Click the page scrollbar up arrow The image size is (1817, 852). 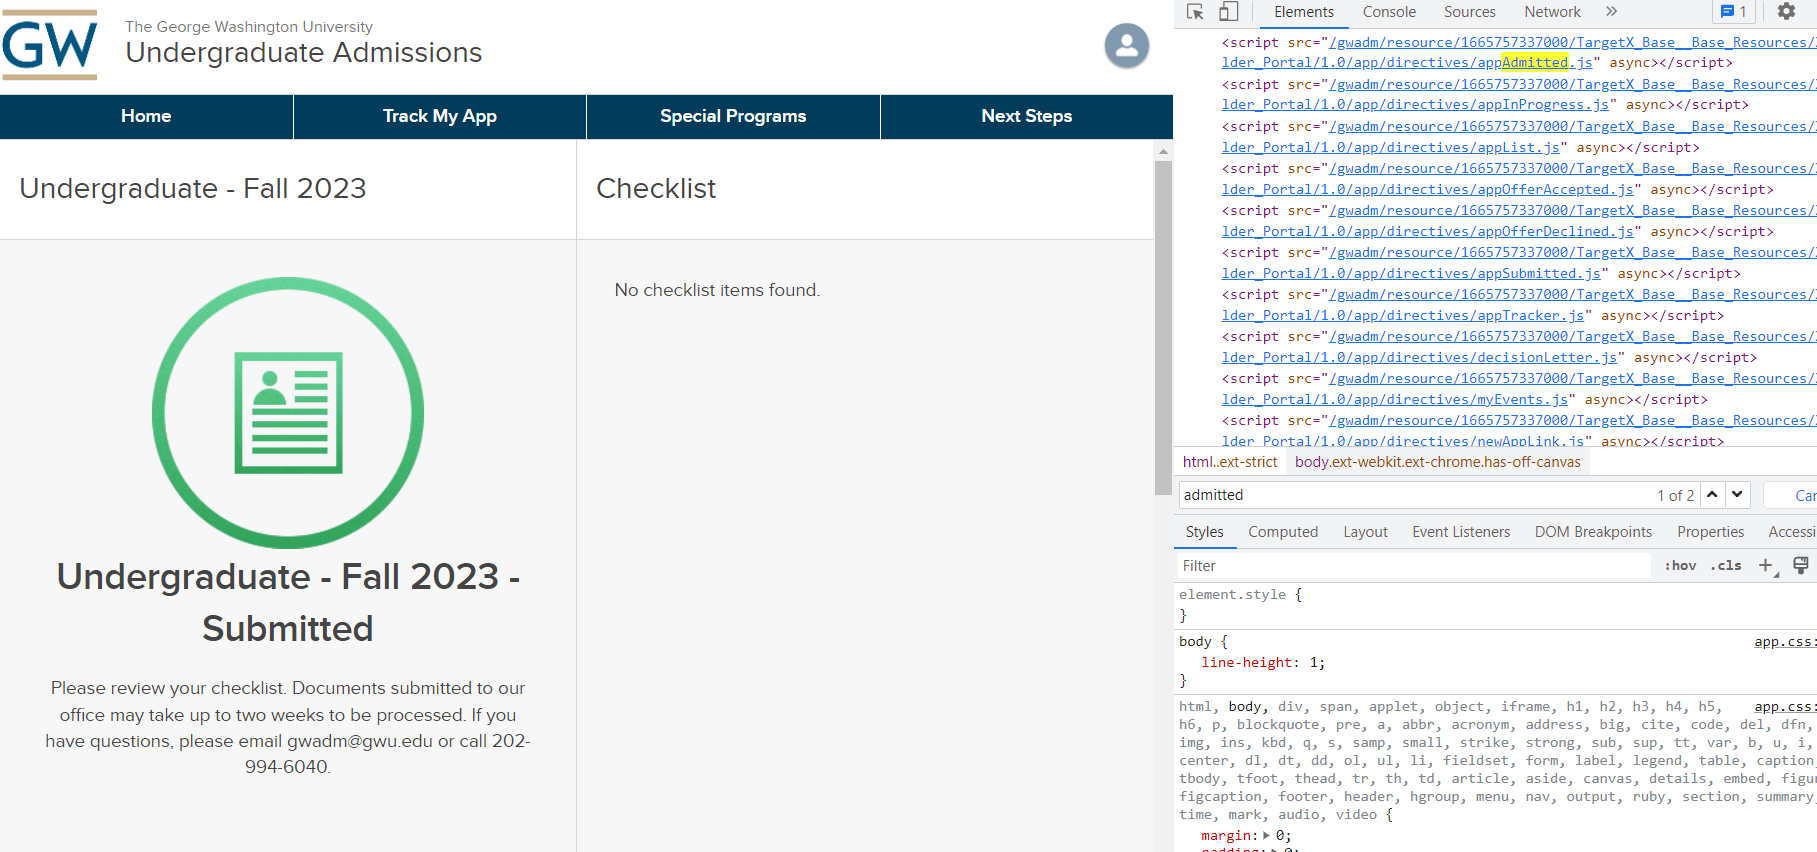coord(1163,151)
